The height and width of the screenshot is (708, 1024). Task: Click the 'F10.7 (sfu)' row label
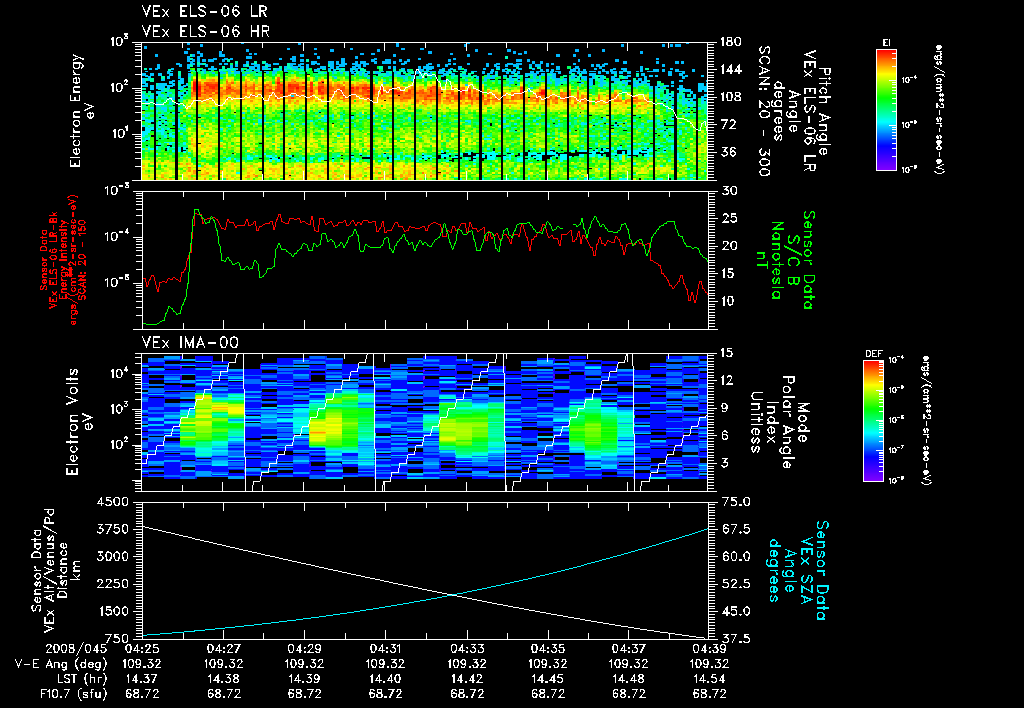pyautogui.click(x=72, y=694)
